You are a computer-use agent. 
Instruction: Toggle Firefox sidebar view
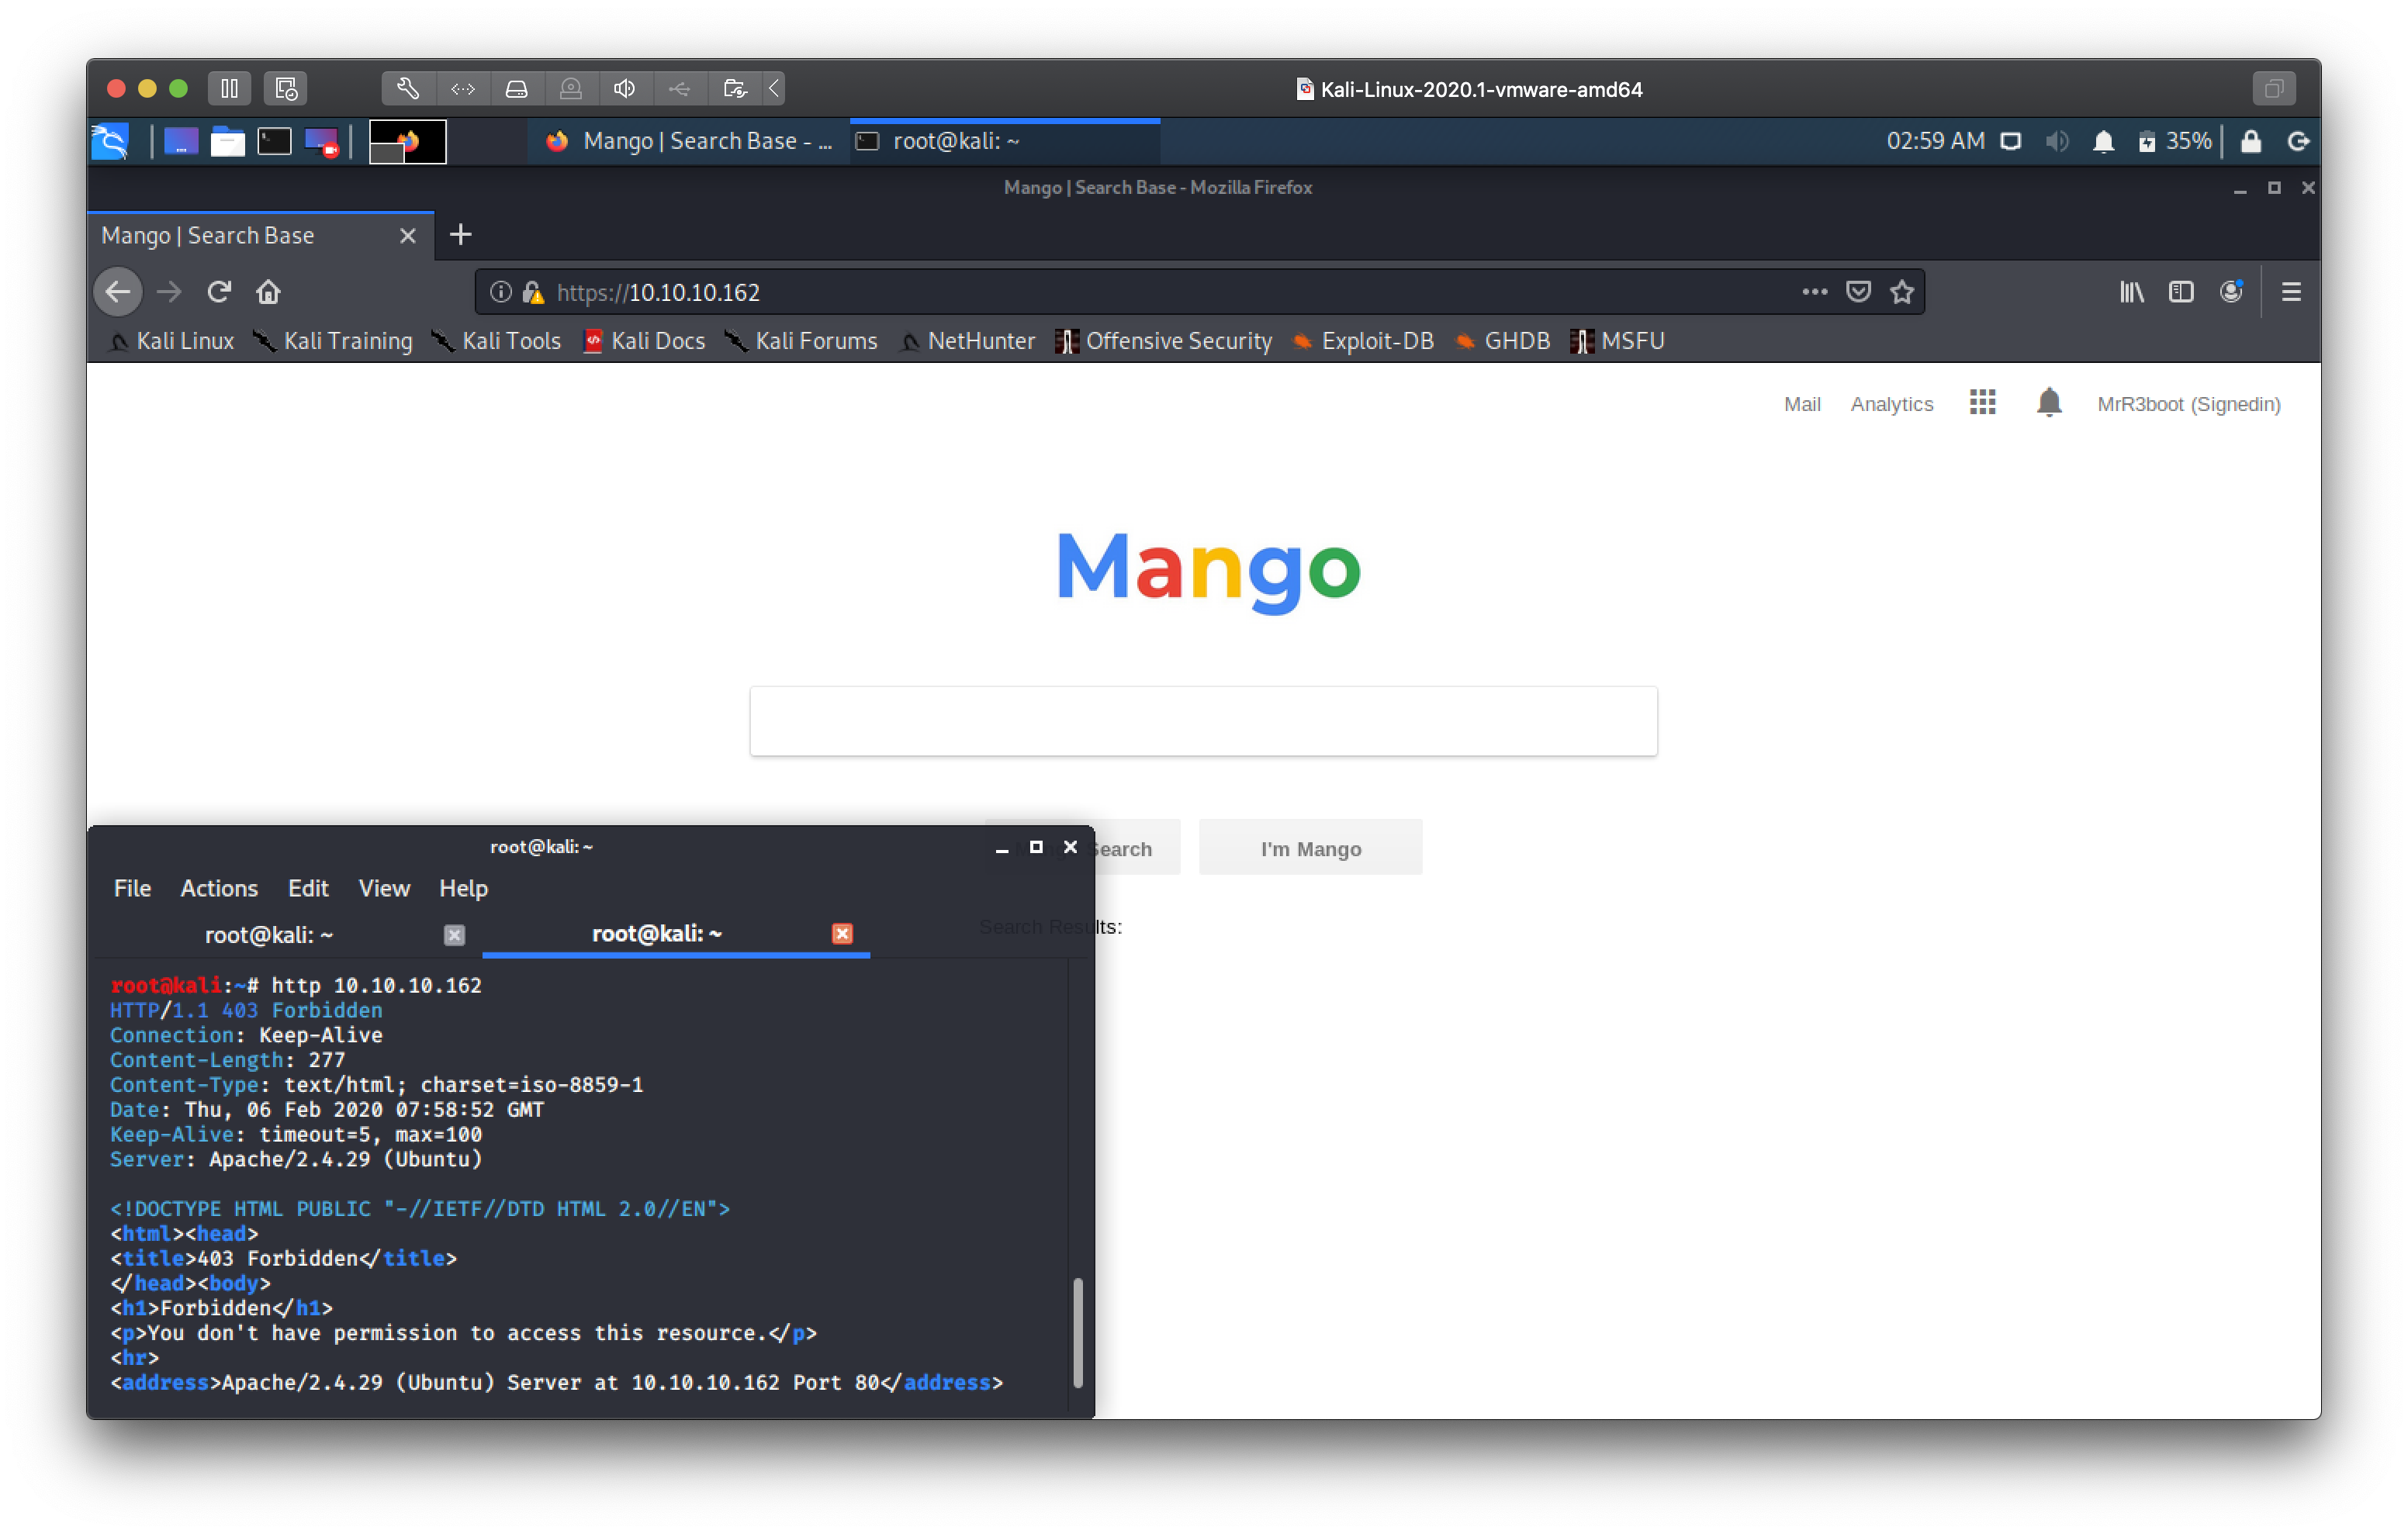(2181, 292)
